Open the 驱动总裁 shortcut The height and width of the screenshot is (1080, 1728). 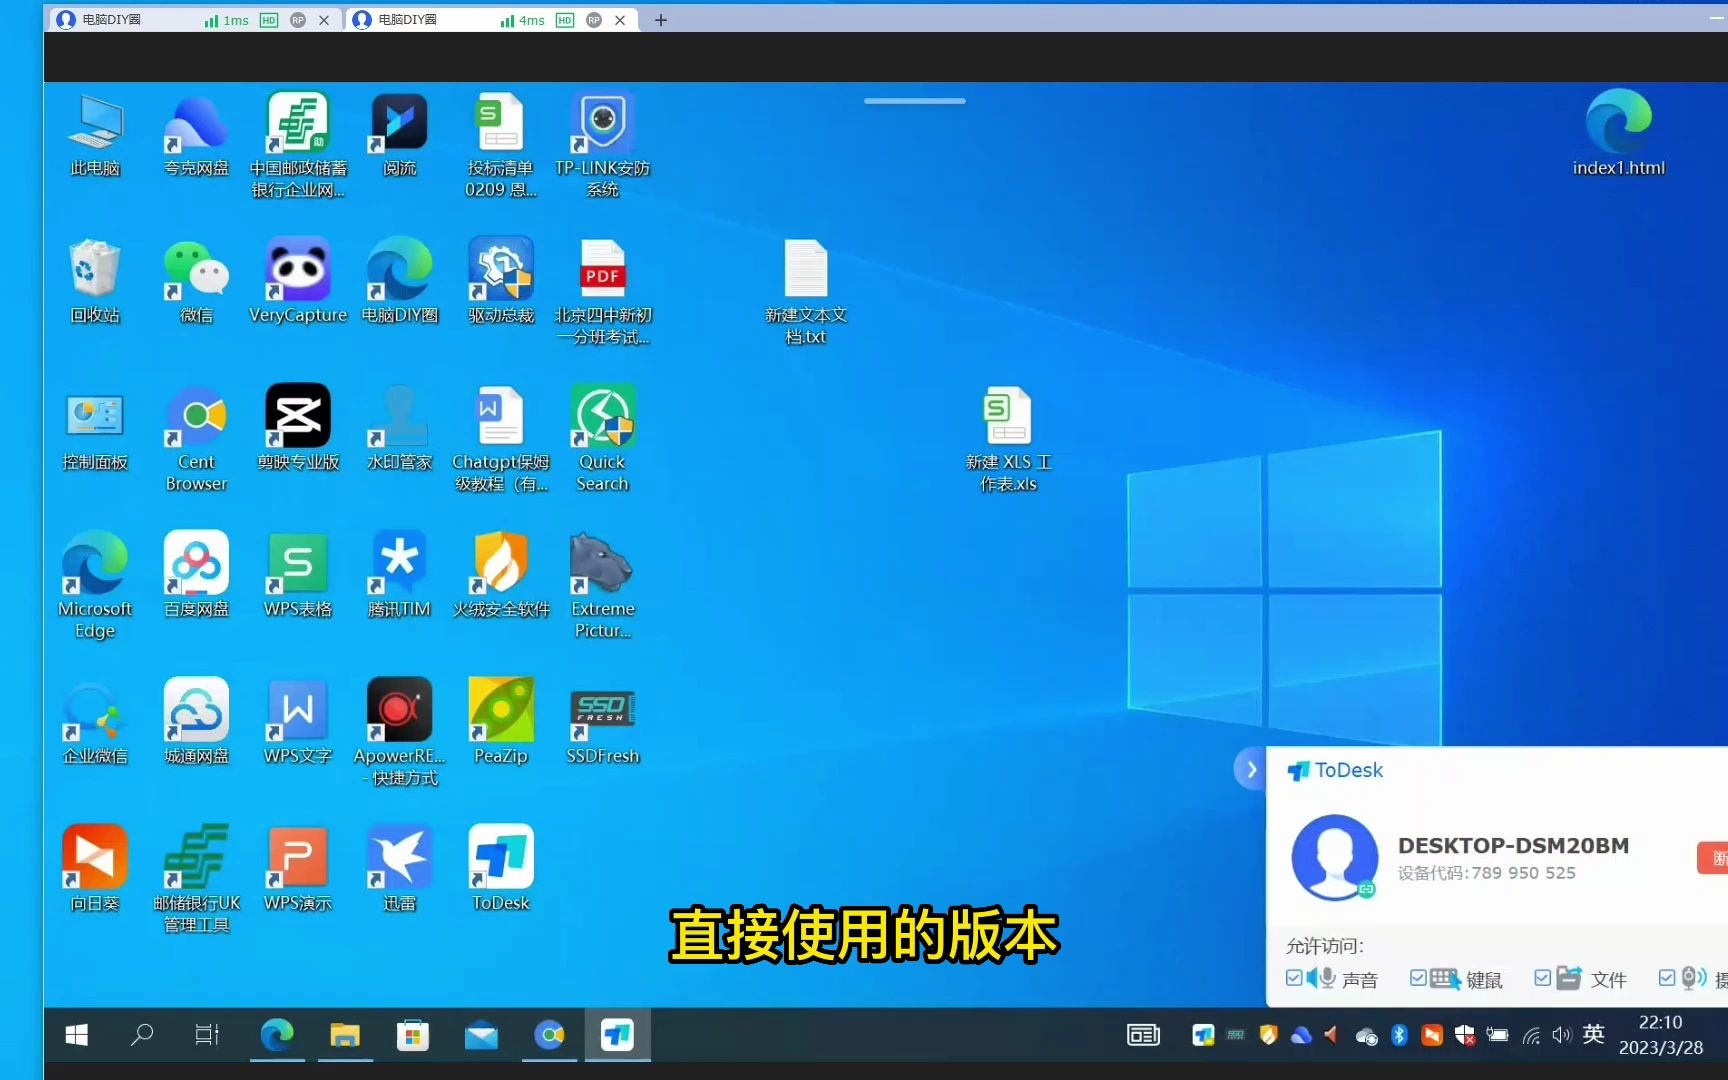point(501,283)
